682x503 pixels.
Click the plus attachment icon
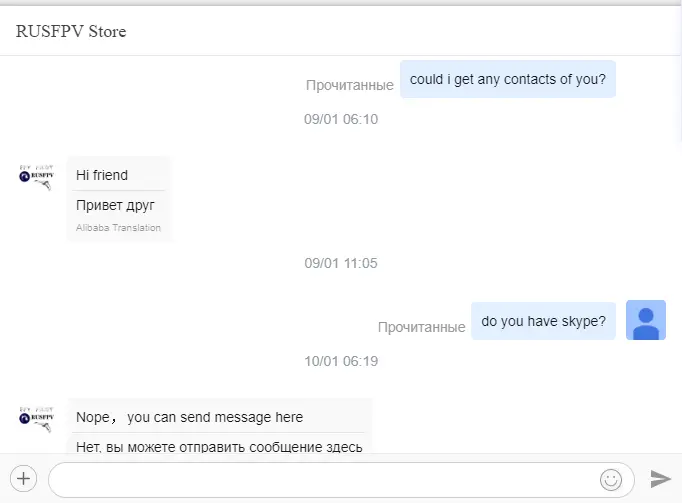click(23, 479)
